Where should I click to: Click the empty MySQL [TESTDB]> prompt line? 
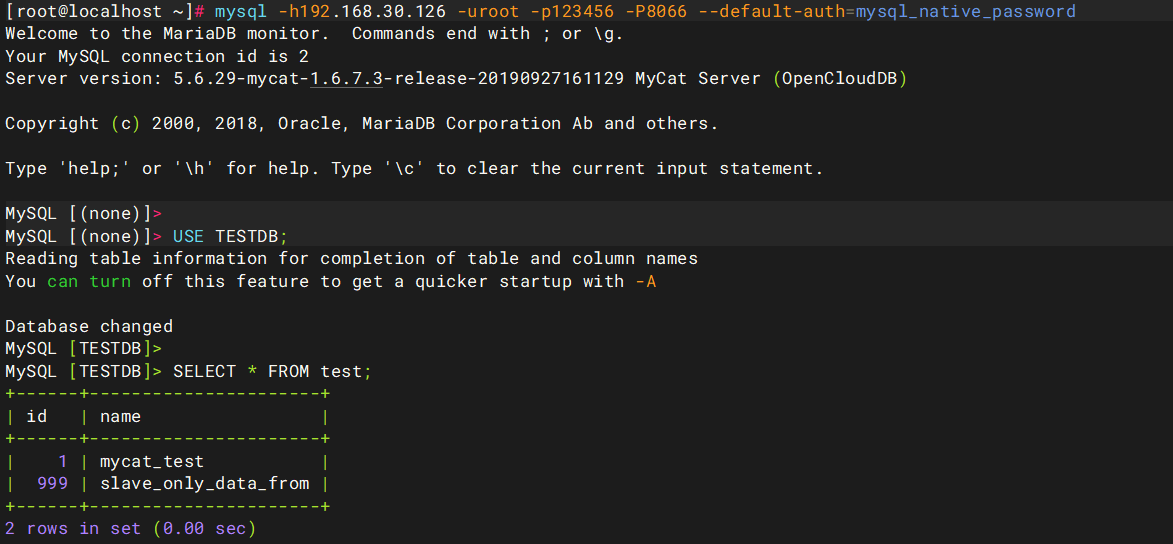(83, 349)
